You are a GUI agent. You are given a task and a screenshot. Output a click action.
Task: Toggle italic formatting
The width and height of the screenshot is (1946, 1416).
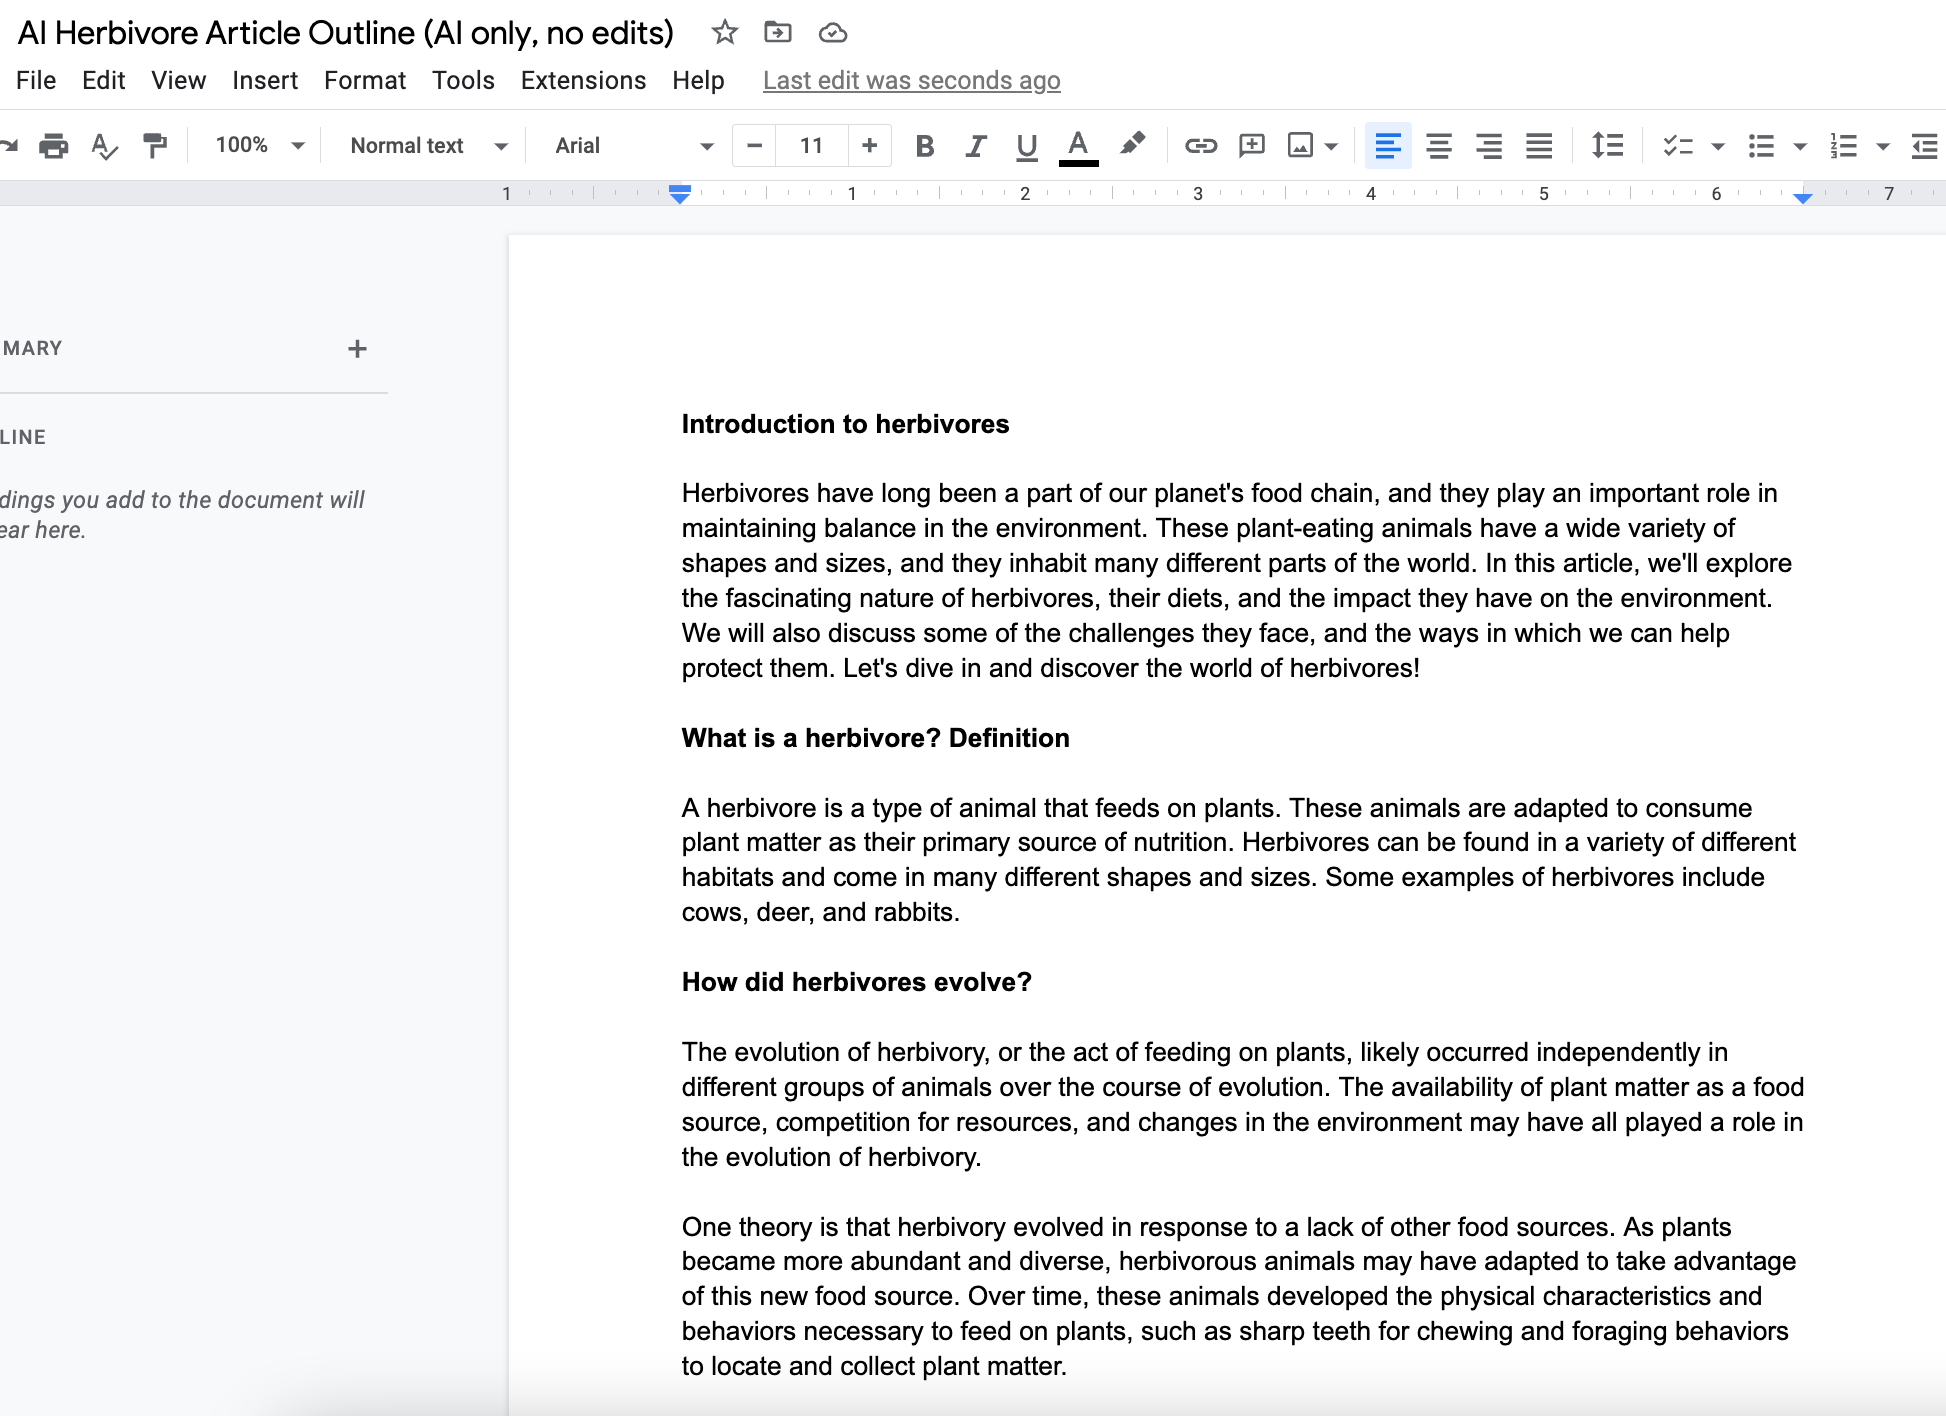coord(976,146)
